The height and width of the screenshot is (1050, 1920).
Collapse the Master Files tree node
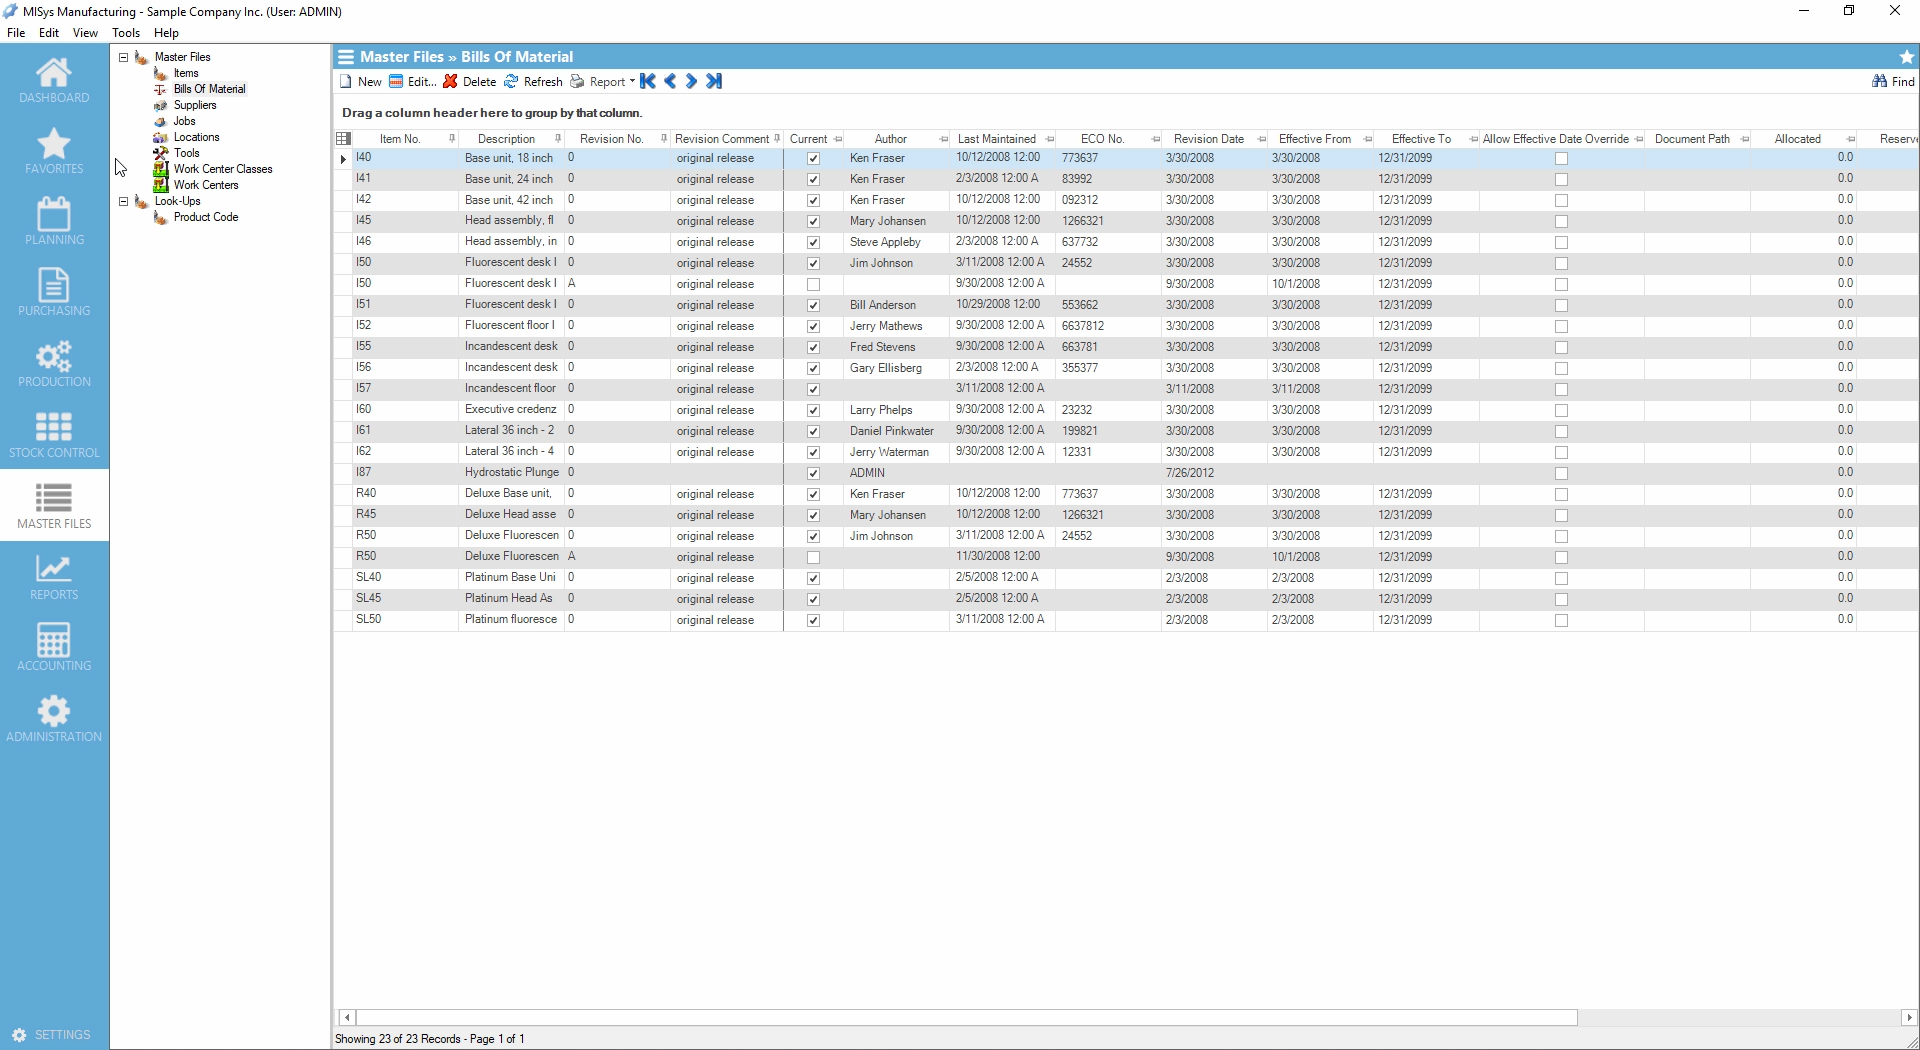coord(124,57)
